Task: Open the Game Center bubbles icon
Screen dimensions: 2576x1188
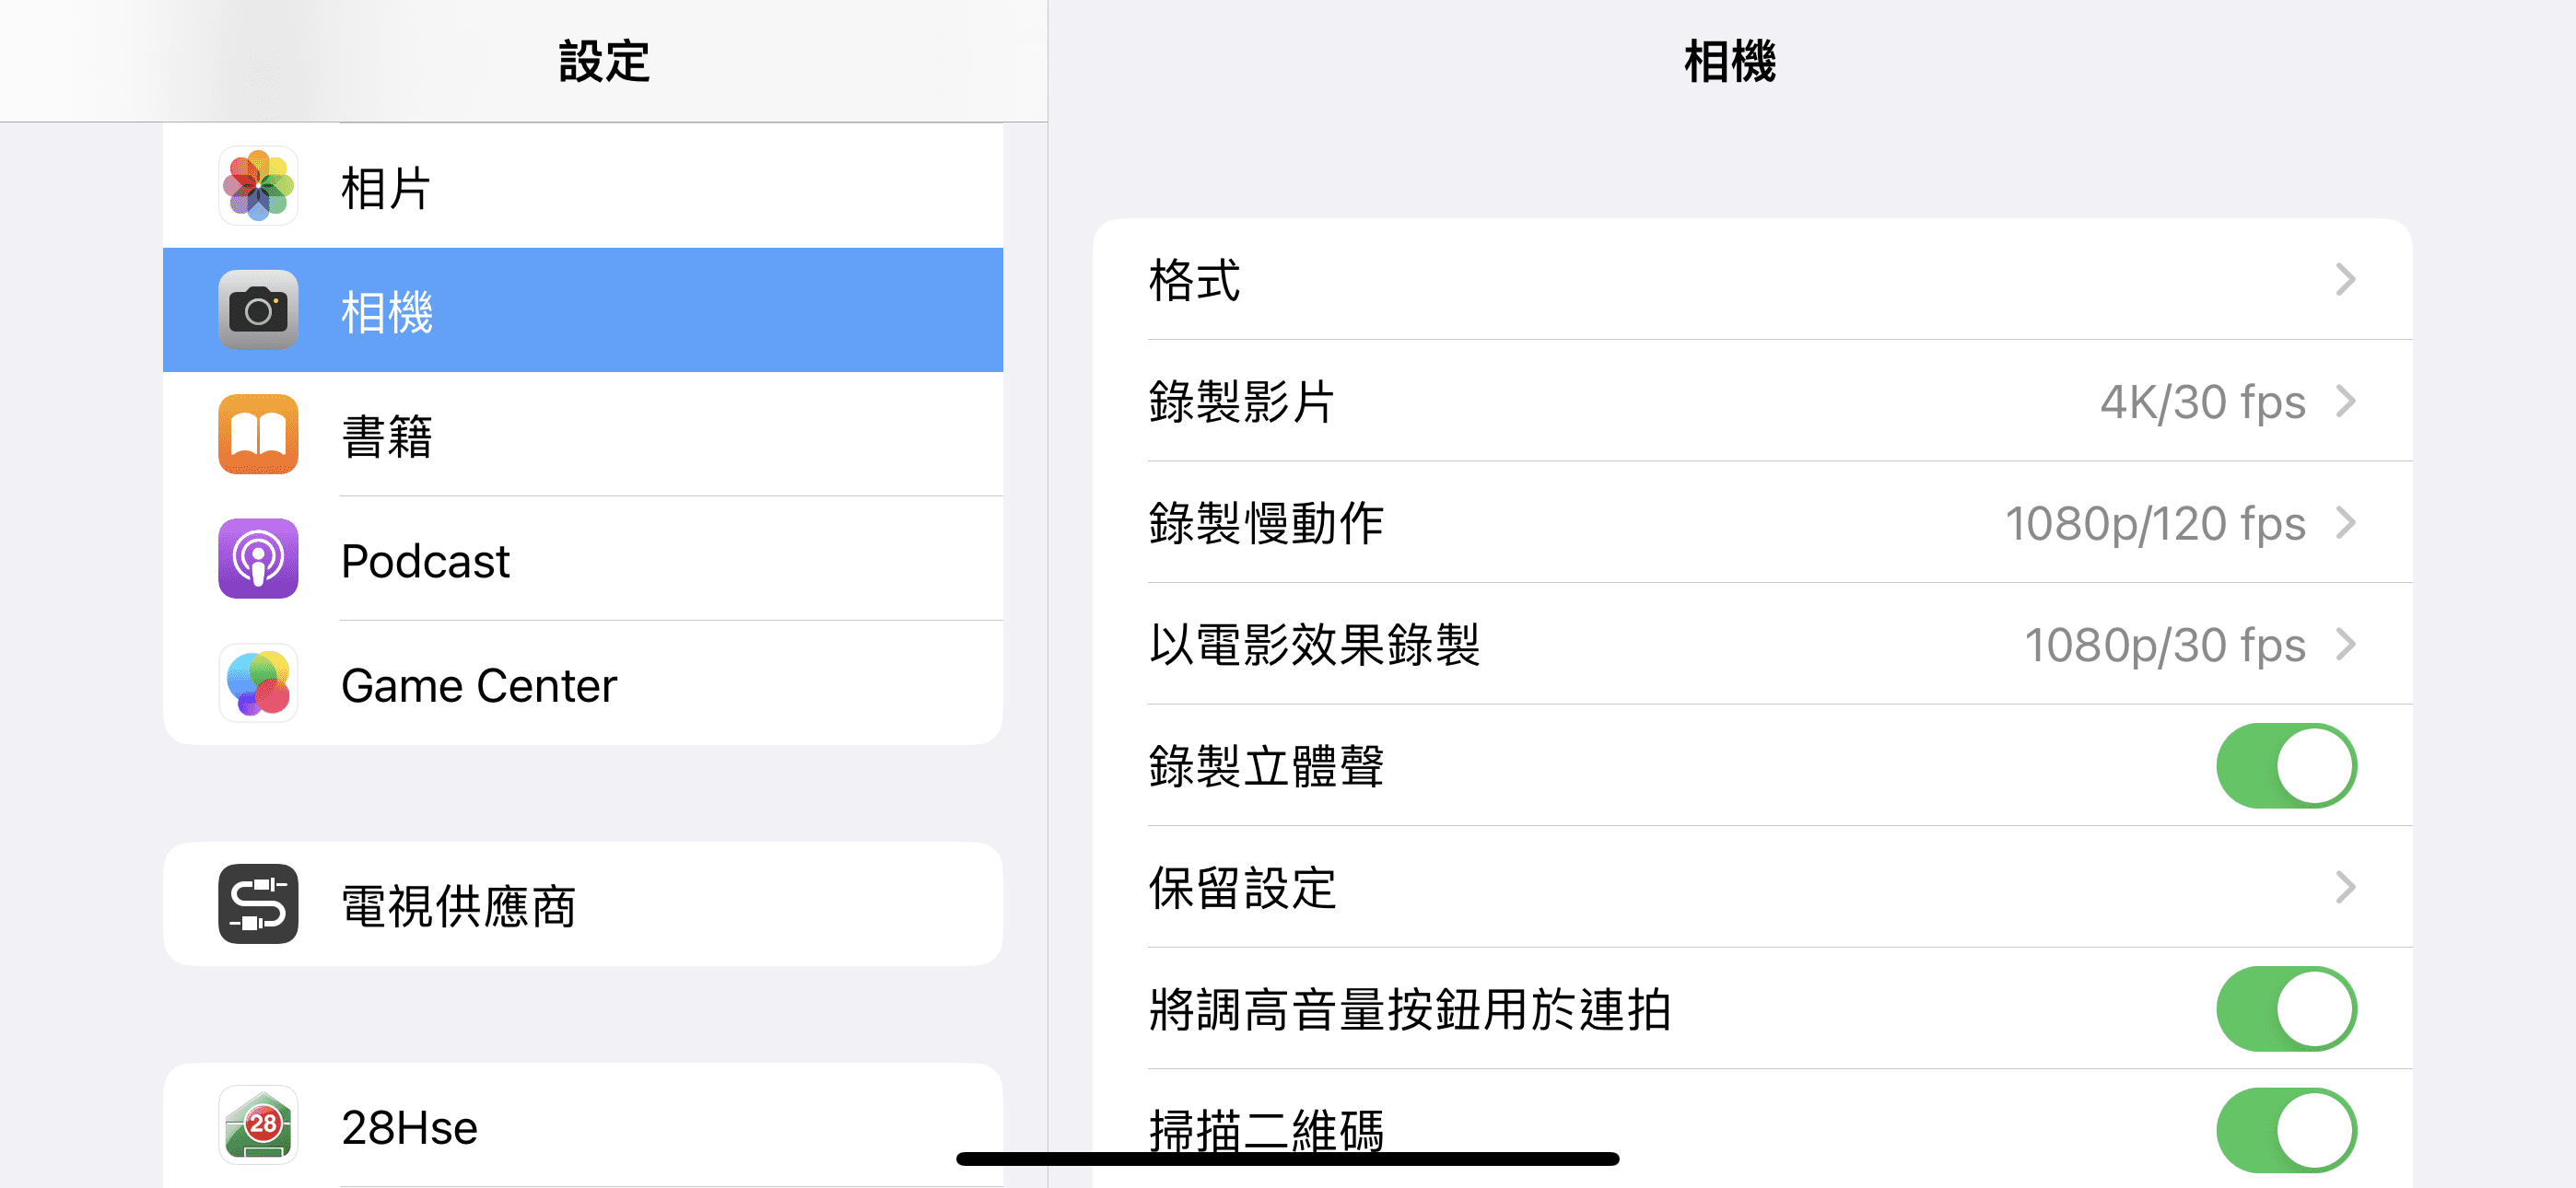Action: (x=258, y=683)
